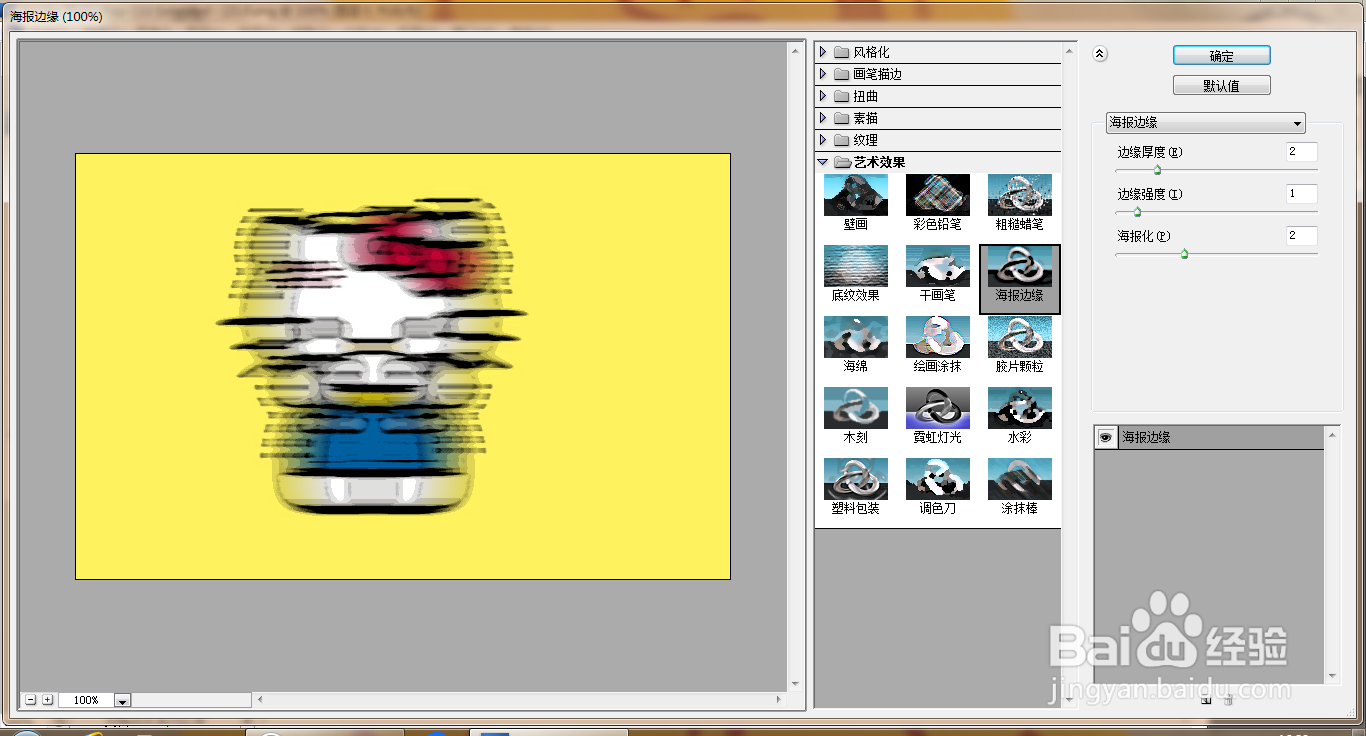This screenshot has width=1366, height=736.
Task: Select the 调色刀 filter thumbnail
Action: coord(938,480)
